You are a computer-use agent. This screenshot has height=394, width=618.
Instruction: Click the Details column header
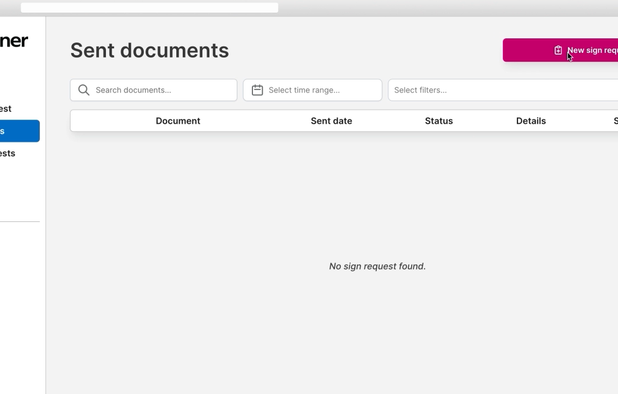click(531, 121)
